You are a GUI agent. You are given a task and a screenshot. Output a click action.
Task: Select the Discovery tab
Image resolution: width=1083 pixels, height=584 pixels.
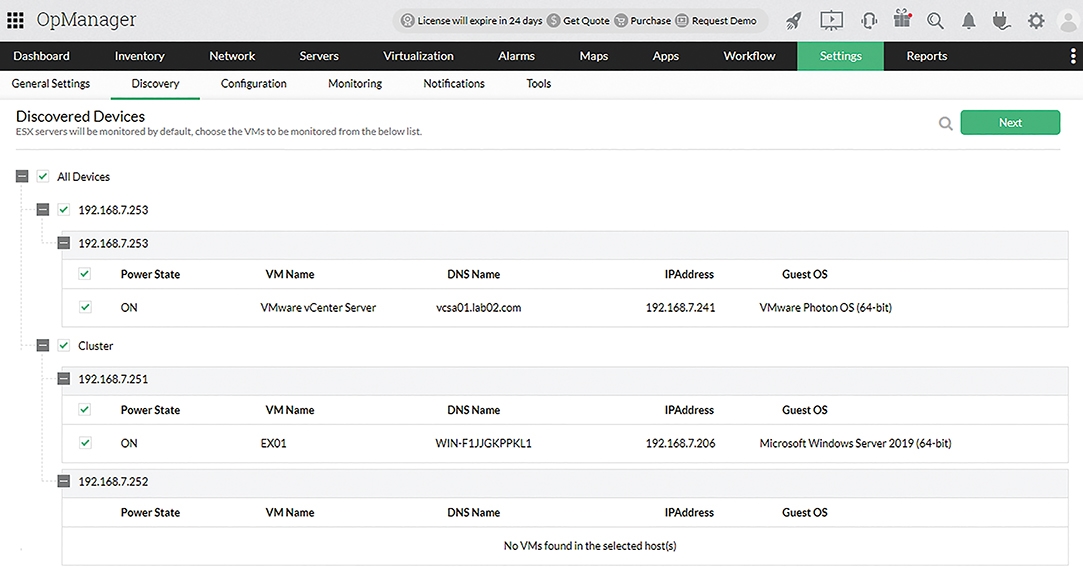click(155, 84)
